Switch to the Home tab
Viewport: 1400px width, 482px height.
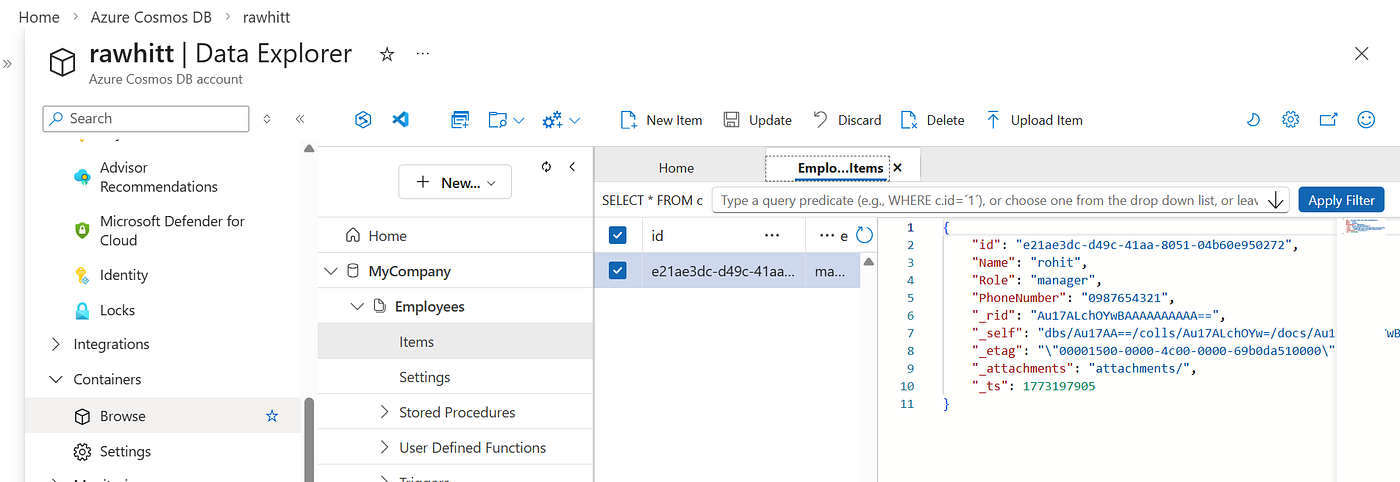(x=676, y=168)
